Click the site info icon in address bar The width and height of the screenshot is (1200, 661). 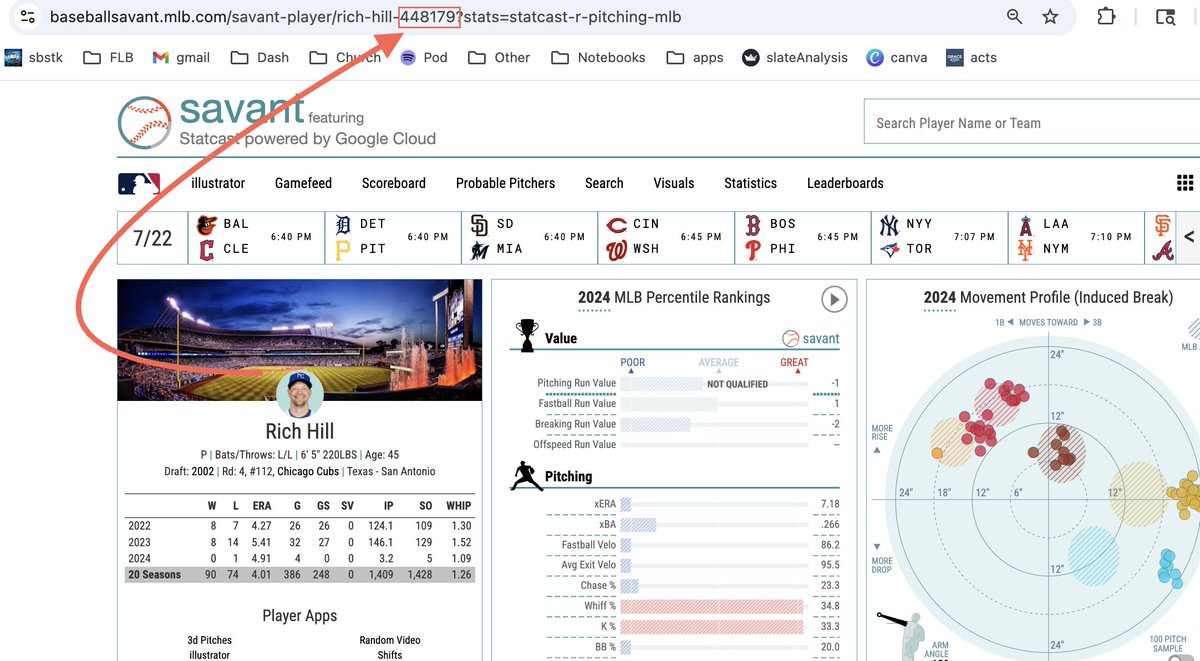[x=27, y=17]
